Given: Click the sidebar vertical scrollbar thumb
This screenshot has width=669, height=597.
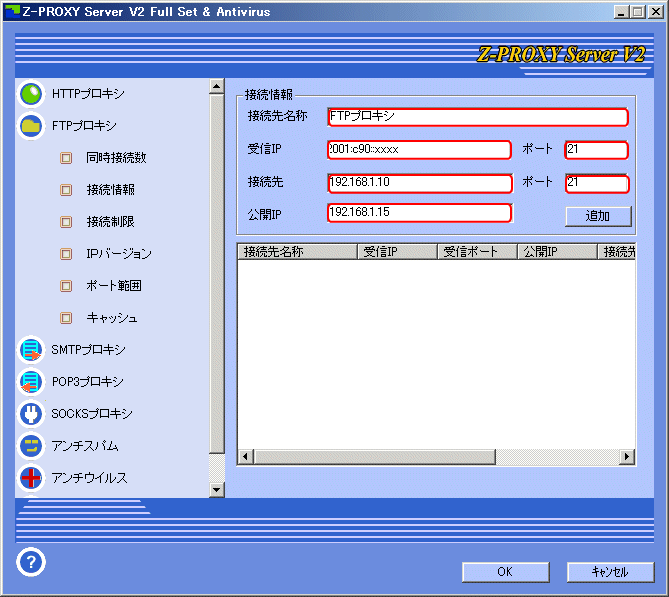Looking at the screenshot, I should pos(217,274).
